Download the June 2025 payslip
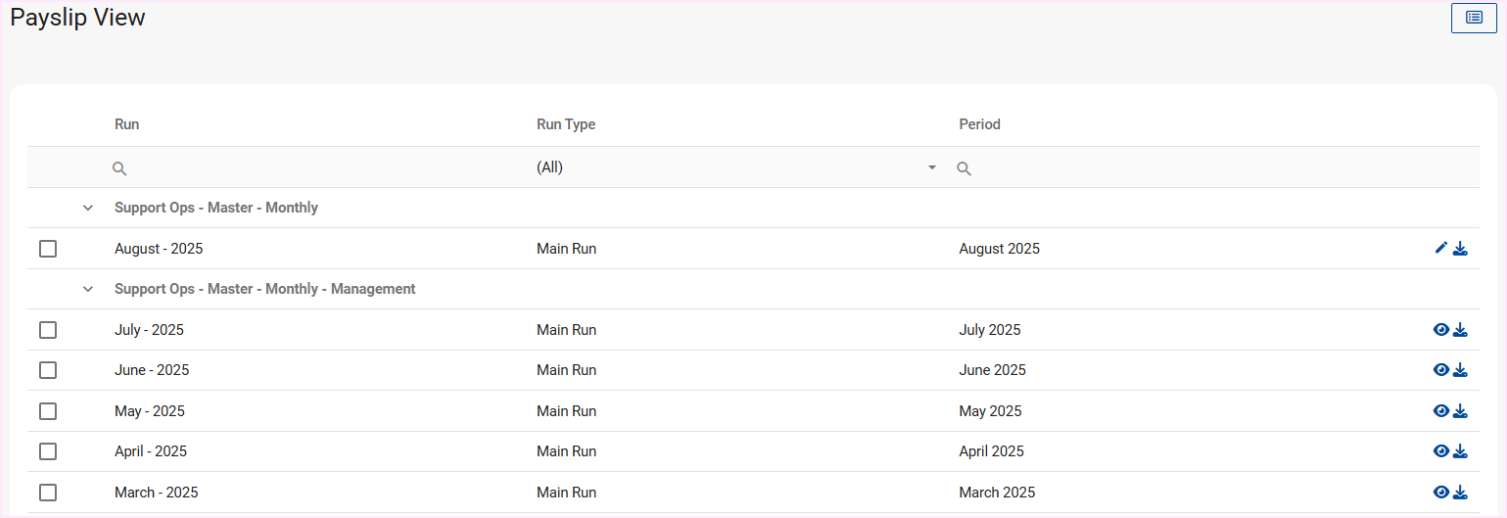The width and height of the screenshot is (1507, 518). pos(1460,370)
